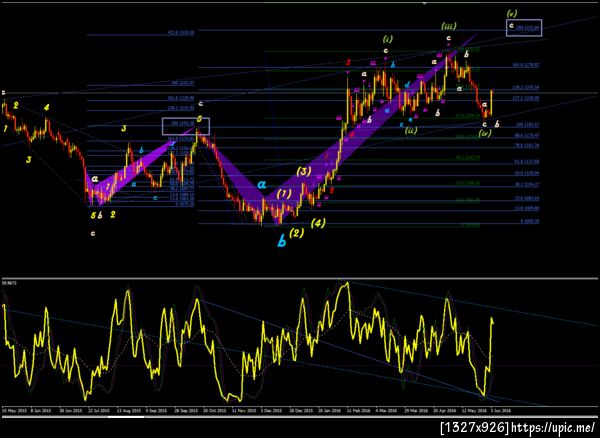This screenshot has height=438, width=600.
Task: Click the 11 Nov 2015 date label
Action: pos(242,410)
